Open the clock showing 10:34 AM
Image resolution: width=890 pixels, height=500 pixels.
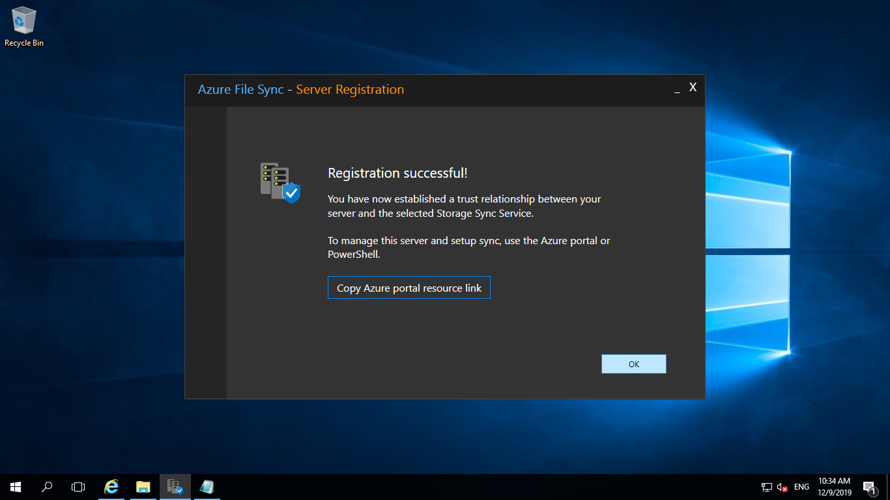pyautogui.click(x=834, y=487)
